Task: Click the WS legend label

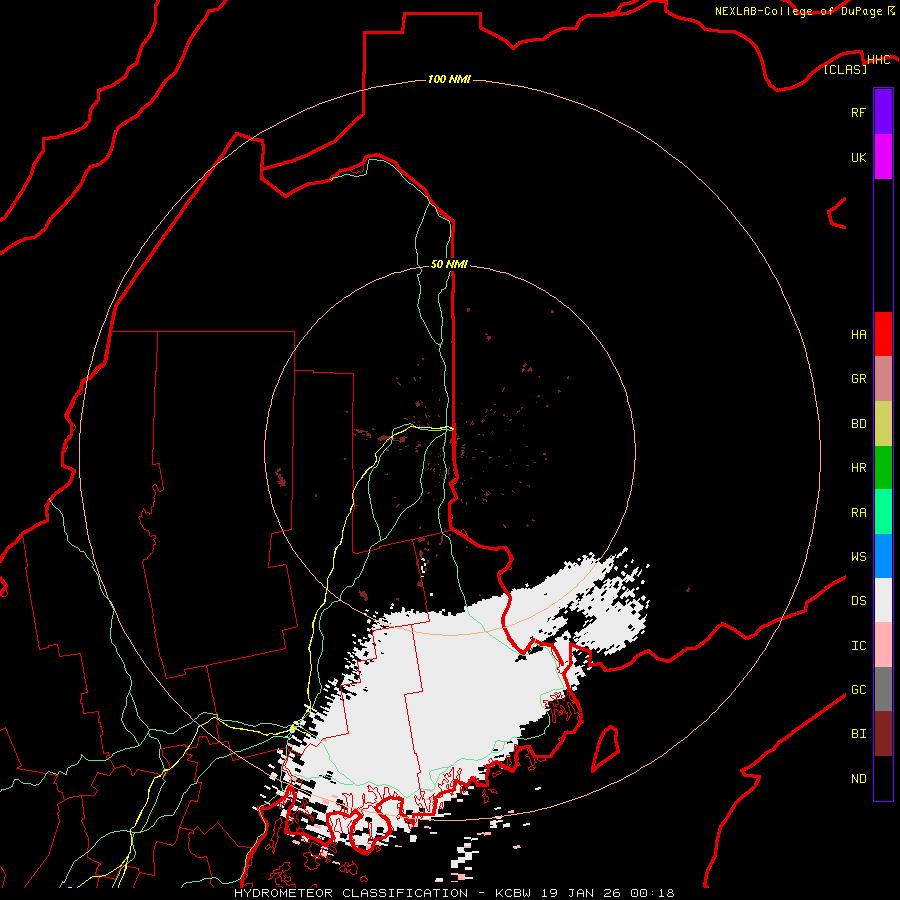Action: click(x=858, y=557)
